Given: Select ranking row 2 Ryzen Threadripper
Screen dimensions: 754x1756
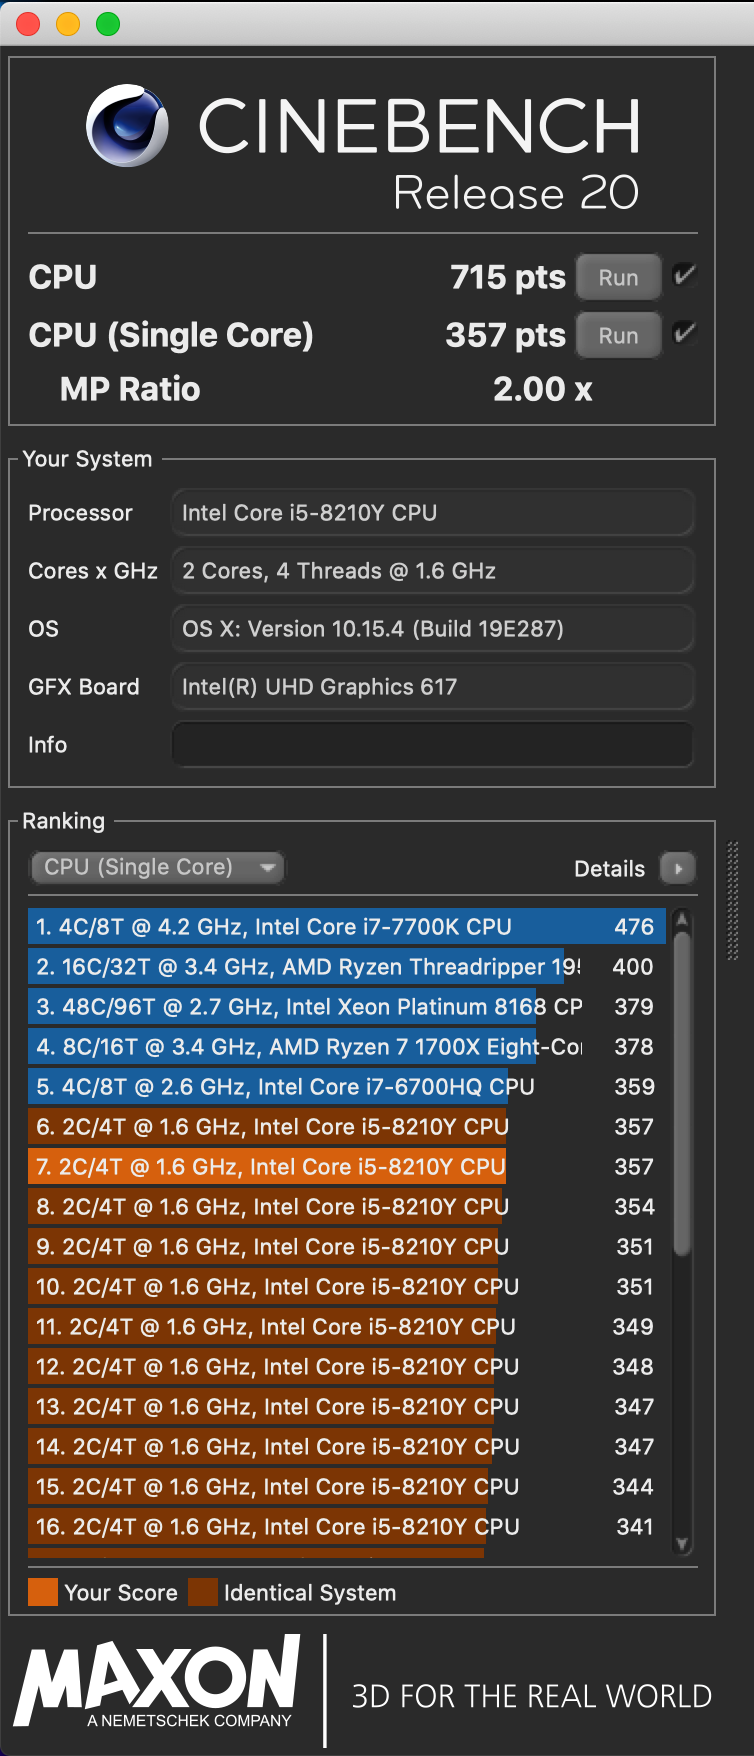Looking at the screenshot, I should coord(346,967).
